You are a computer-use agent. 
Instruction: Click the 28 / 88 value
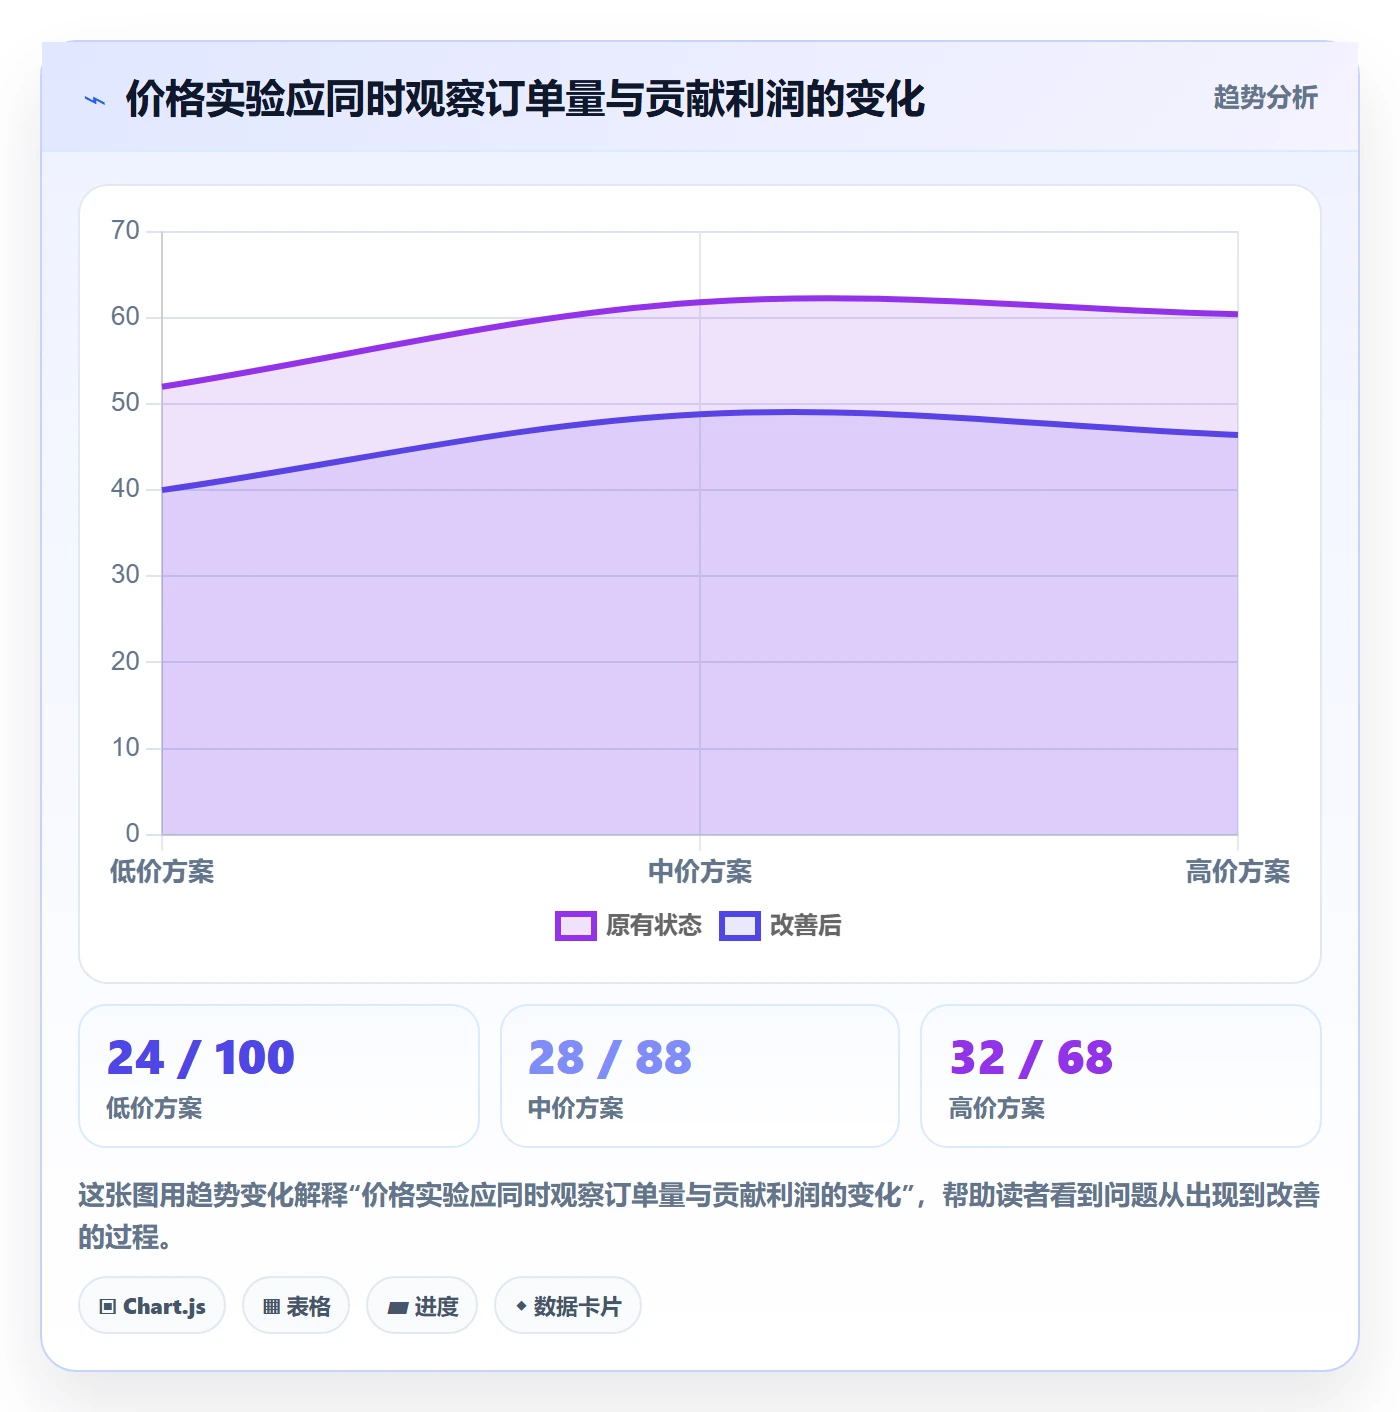coord(610,1058)
